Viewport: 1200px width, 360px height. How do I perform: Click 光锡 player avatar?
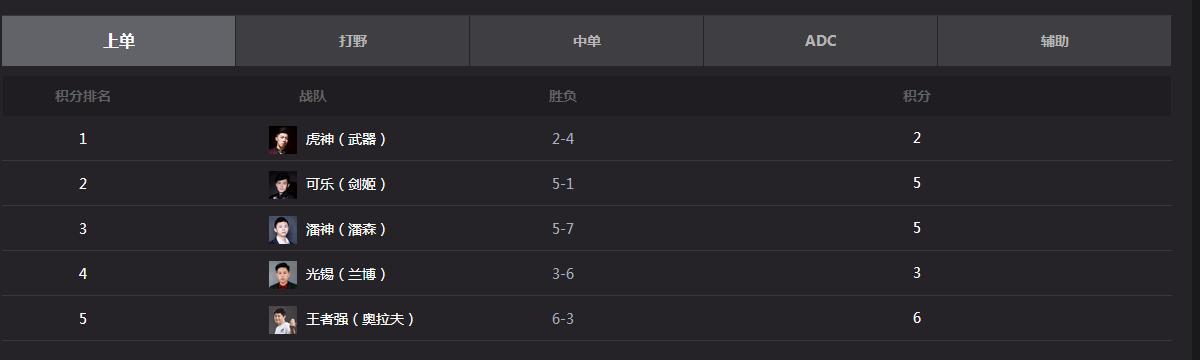(x=283, y=275)
